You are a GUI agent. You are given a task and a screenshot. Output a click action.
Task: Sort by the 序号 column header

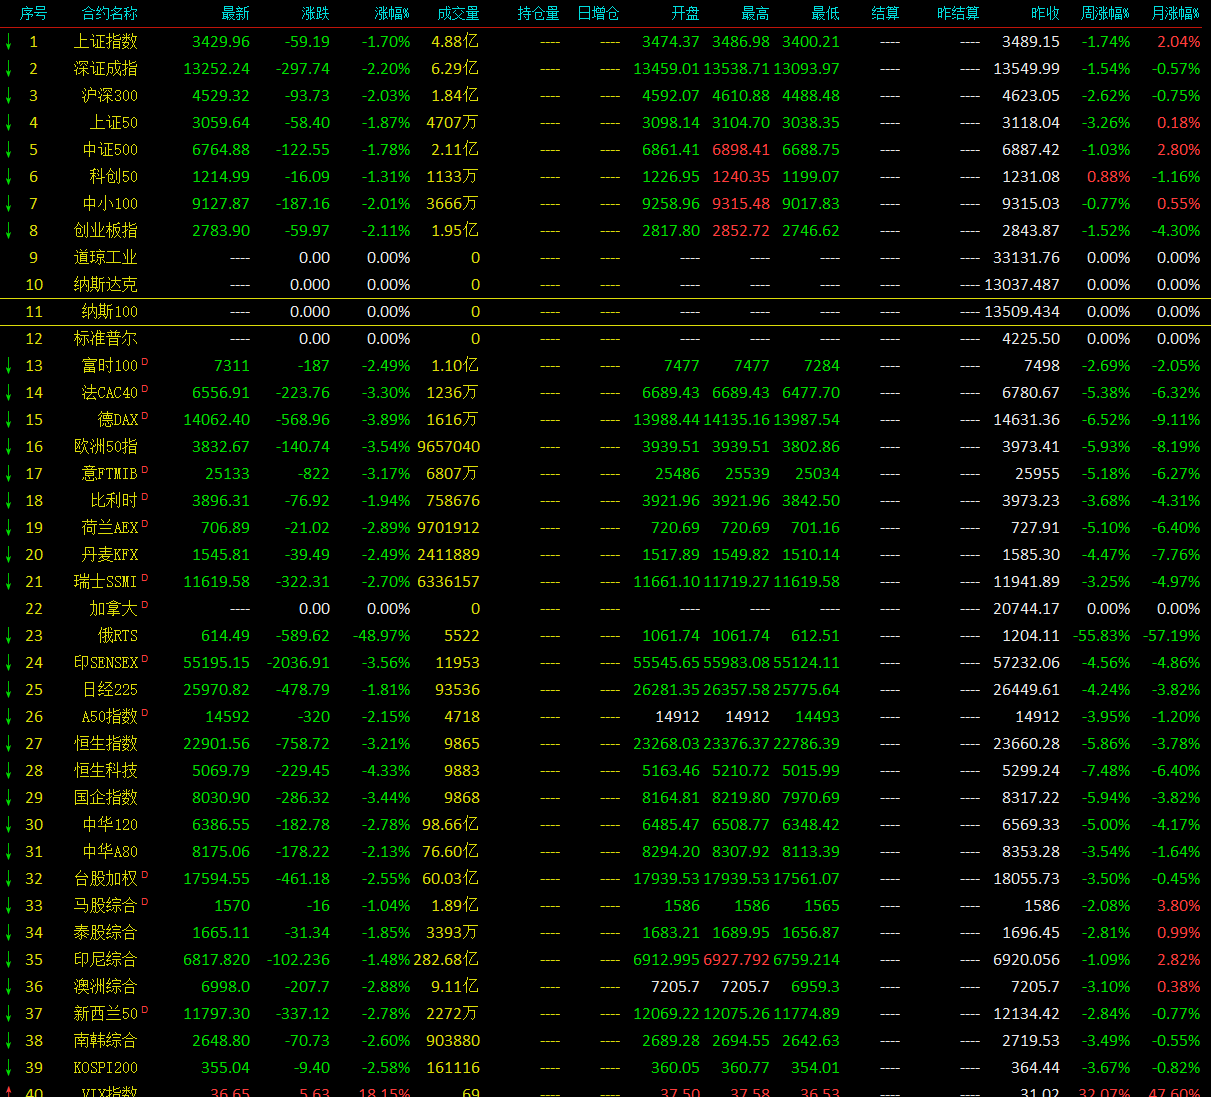coord(33,13)
